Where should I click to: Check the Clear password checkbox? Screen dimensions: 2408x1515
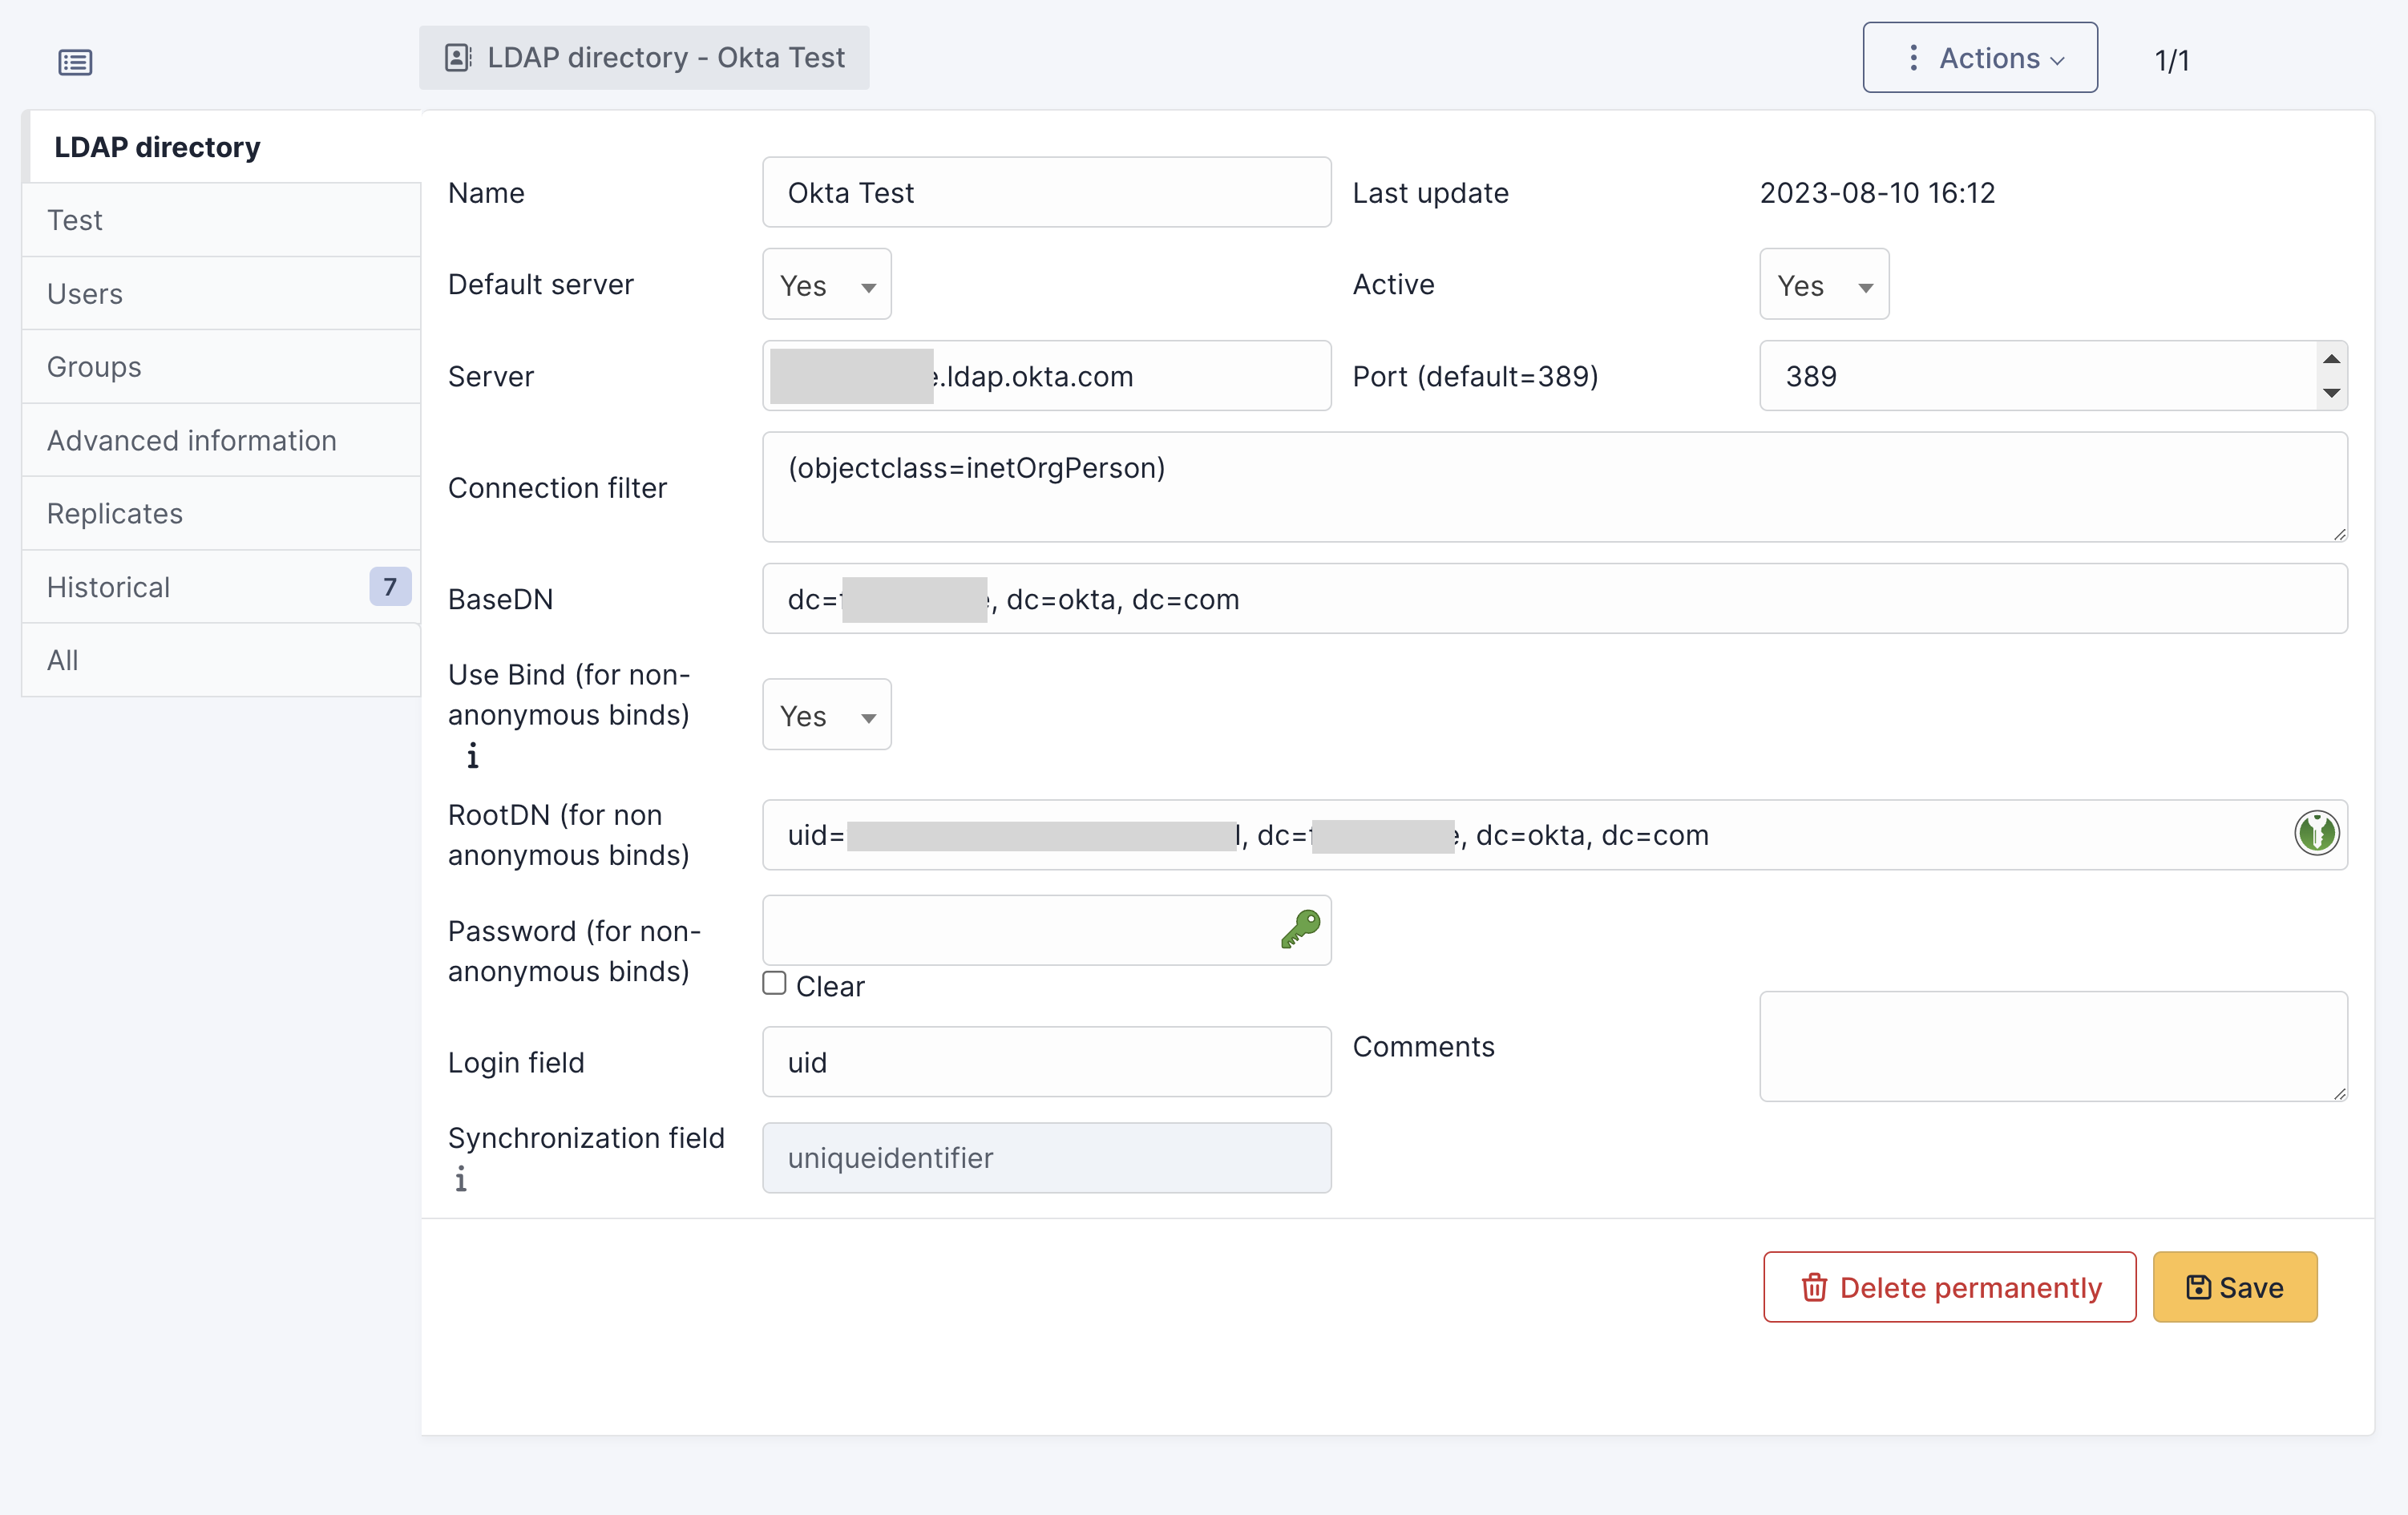point(774,983)
